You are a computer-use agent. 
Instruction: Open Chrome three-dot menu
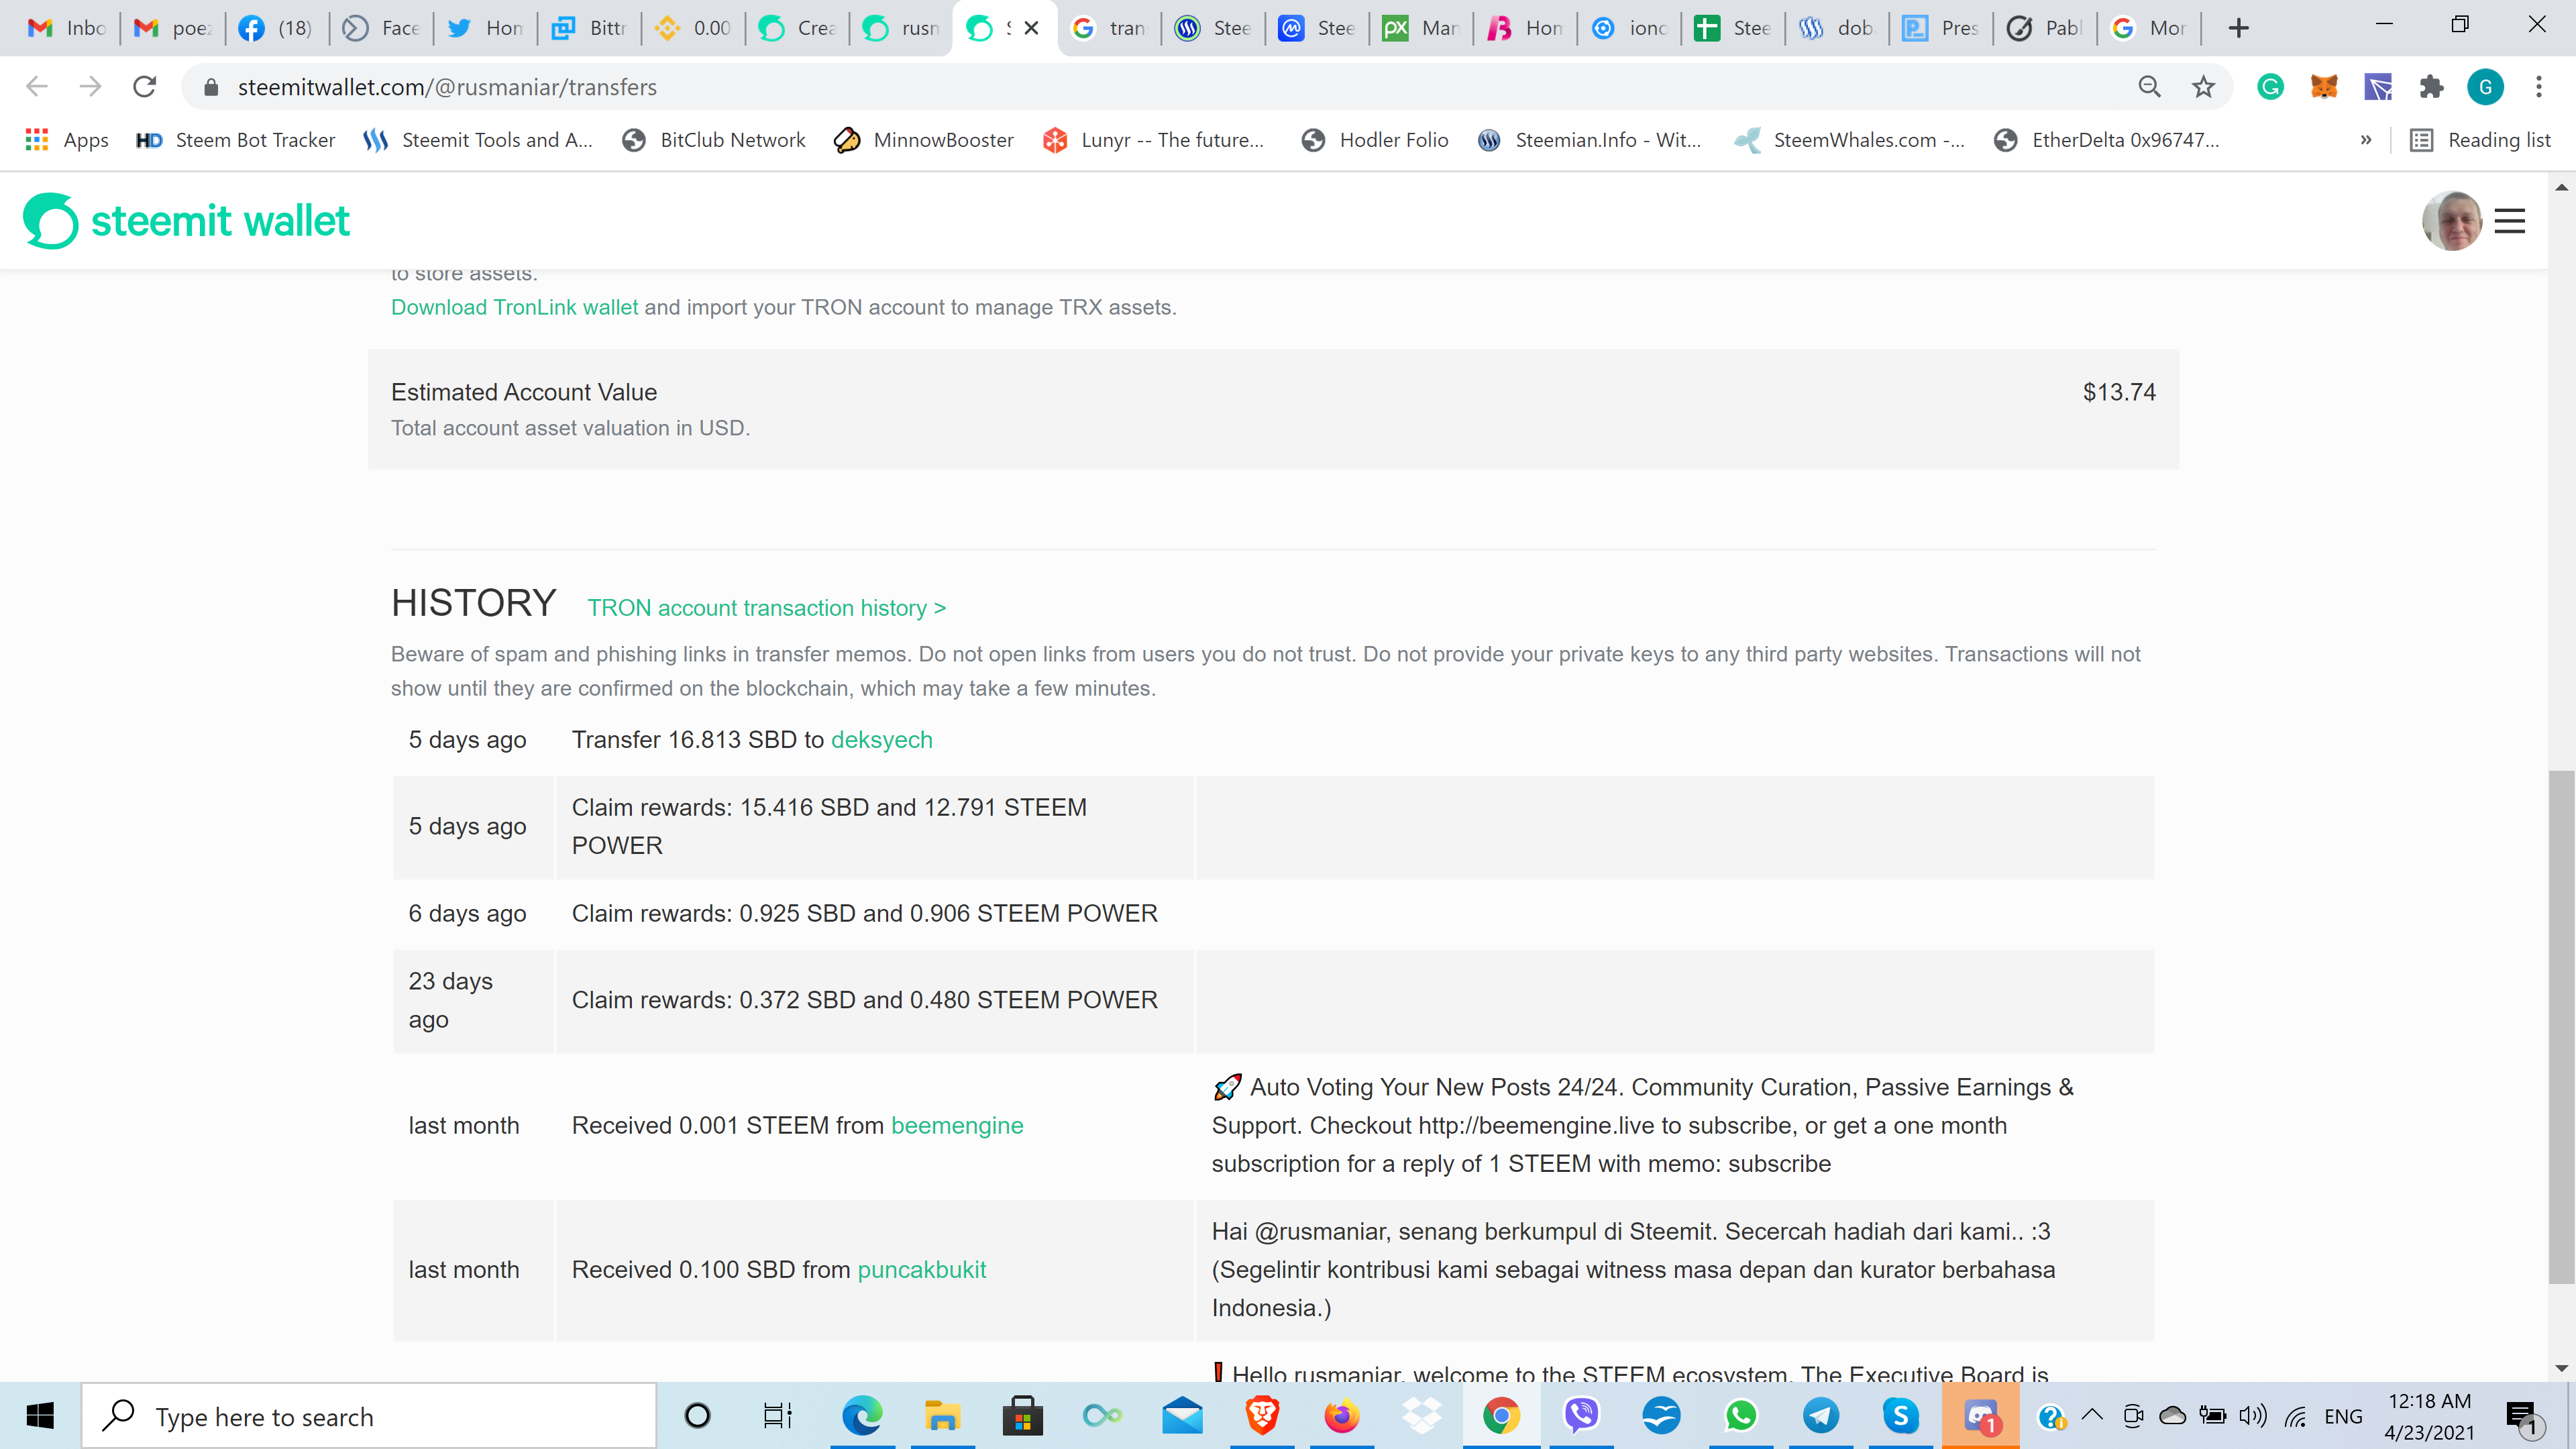tap(2538, 87)
